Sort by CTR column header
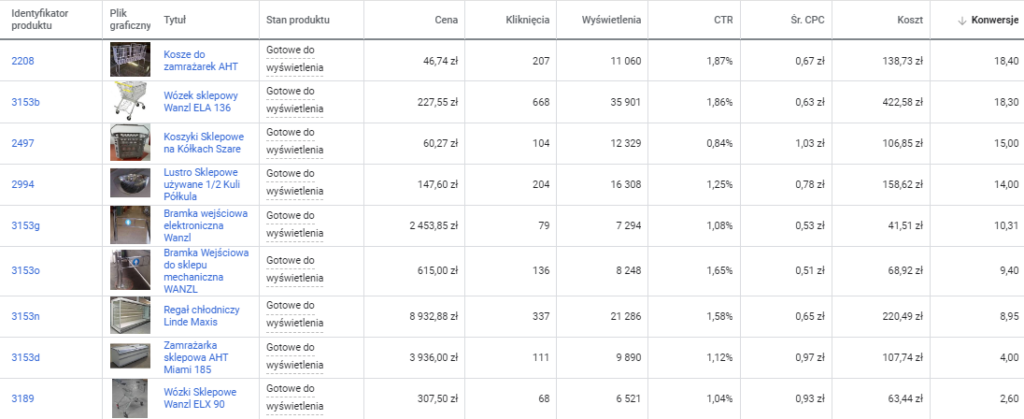 tap(722, 20)
